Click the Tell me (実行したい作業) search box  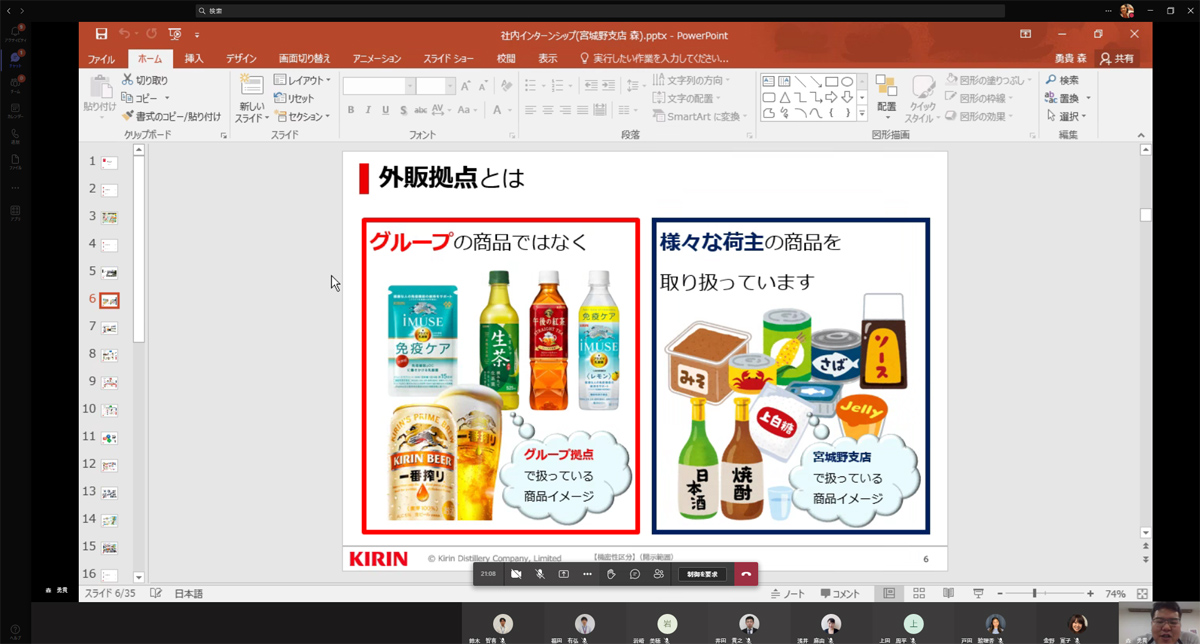654,59
